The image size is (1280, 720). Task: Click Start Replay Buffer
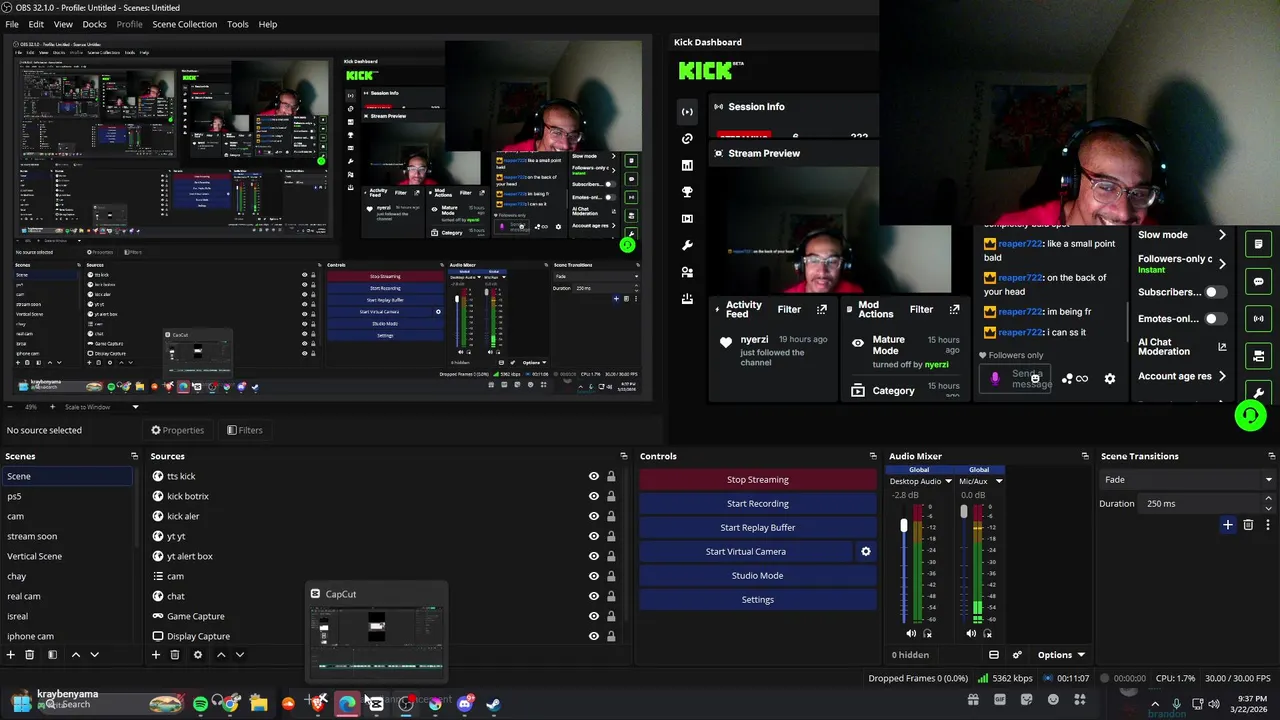click(x=757, y=528)
